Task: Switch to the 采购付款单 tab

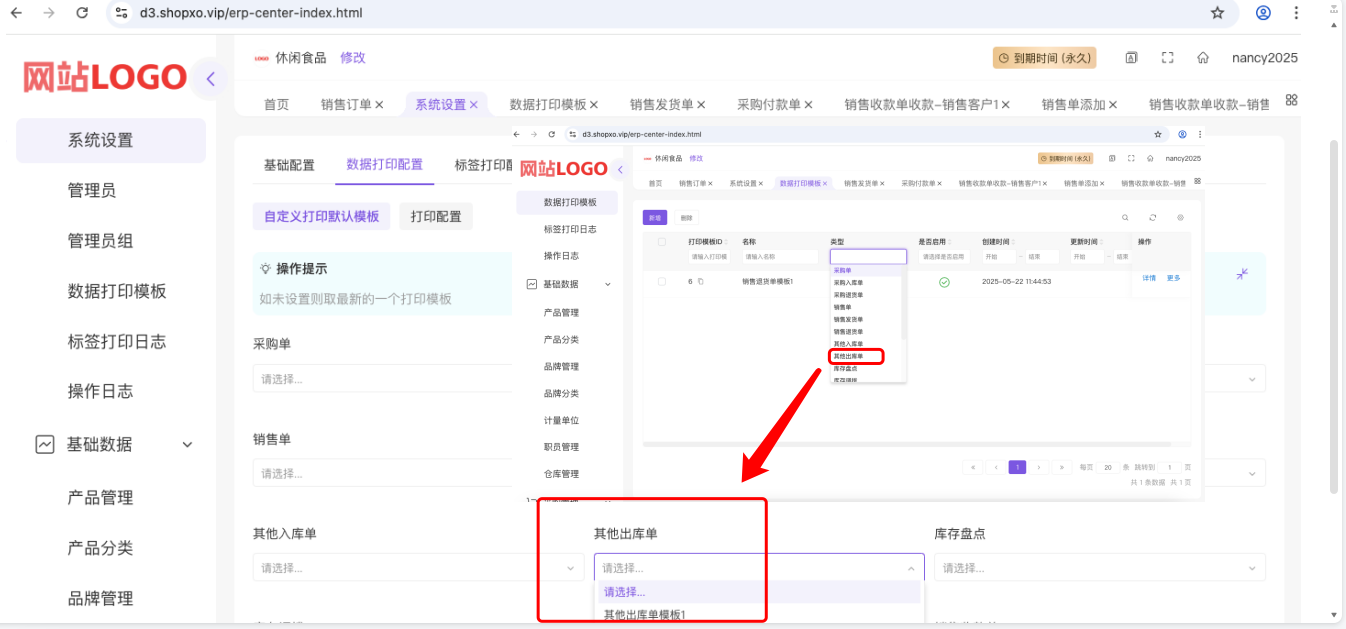Action: pyautogui.click(x=769, y=105)
